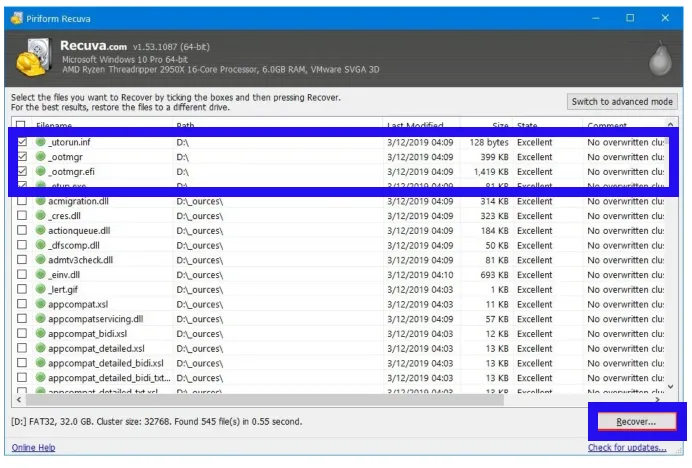The image size is (692, 468).
Task: Select the acmigration.dll filename row
Action: [x=79, y=201]
